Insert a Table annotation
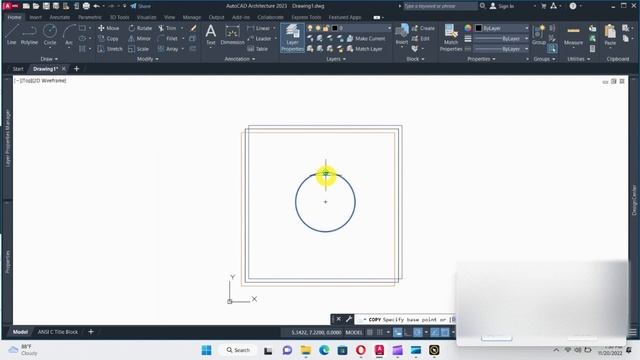 (258, 49)
